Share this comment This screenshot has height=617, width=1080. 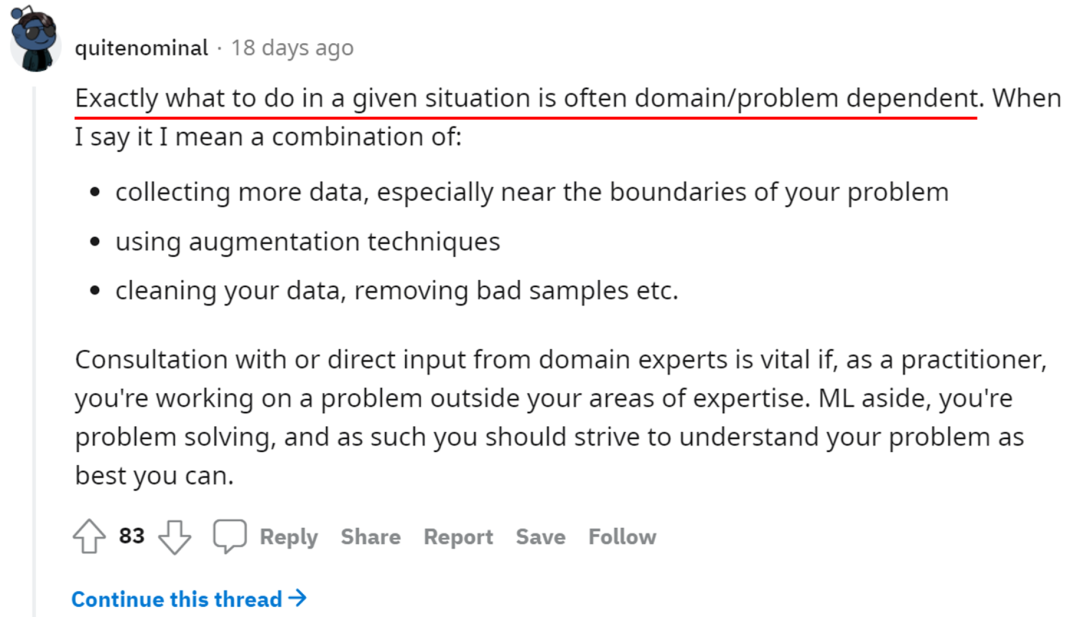[x=370, y=537]
